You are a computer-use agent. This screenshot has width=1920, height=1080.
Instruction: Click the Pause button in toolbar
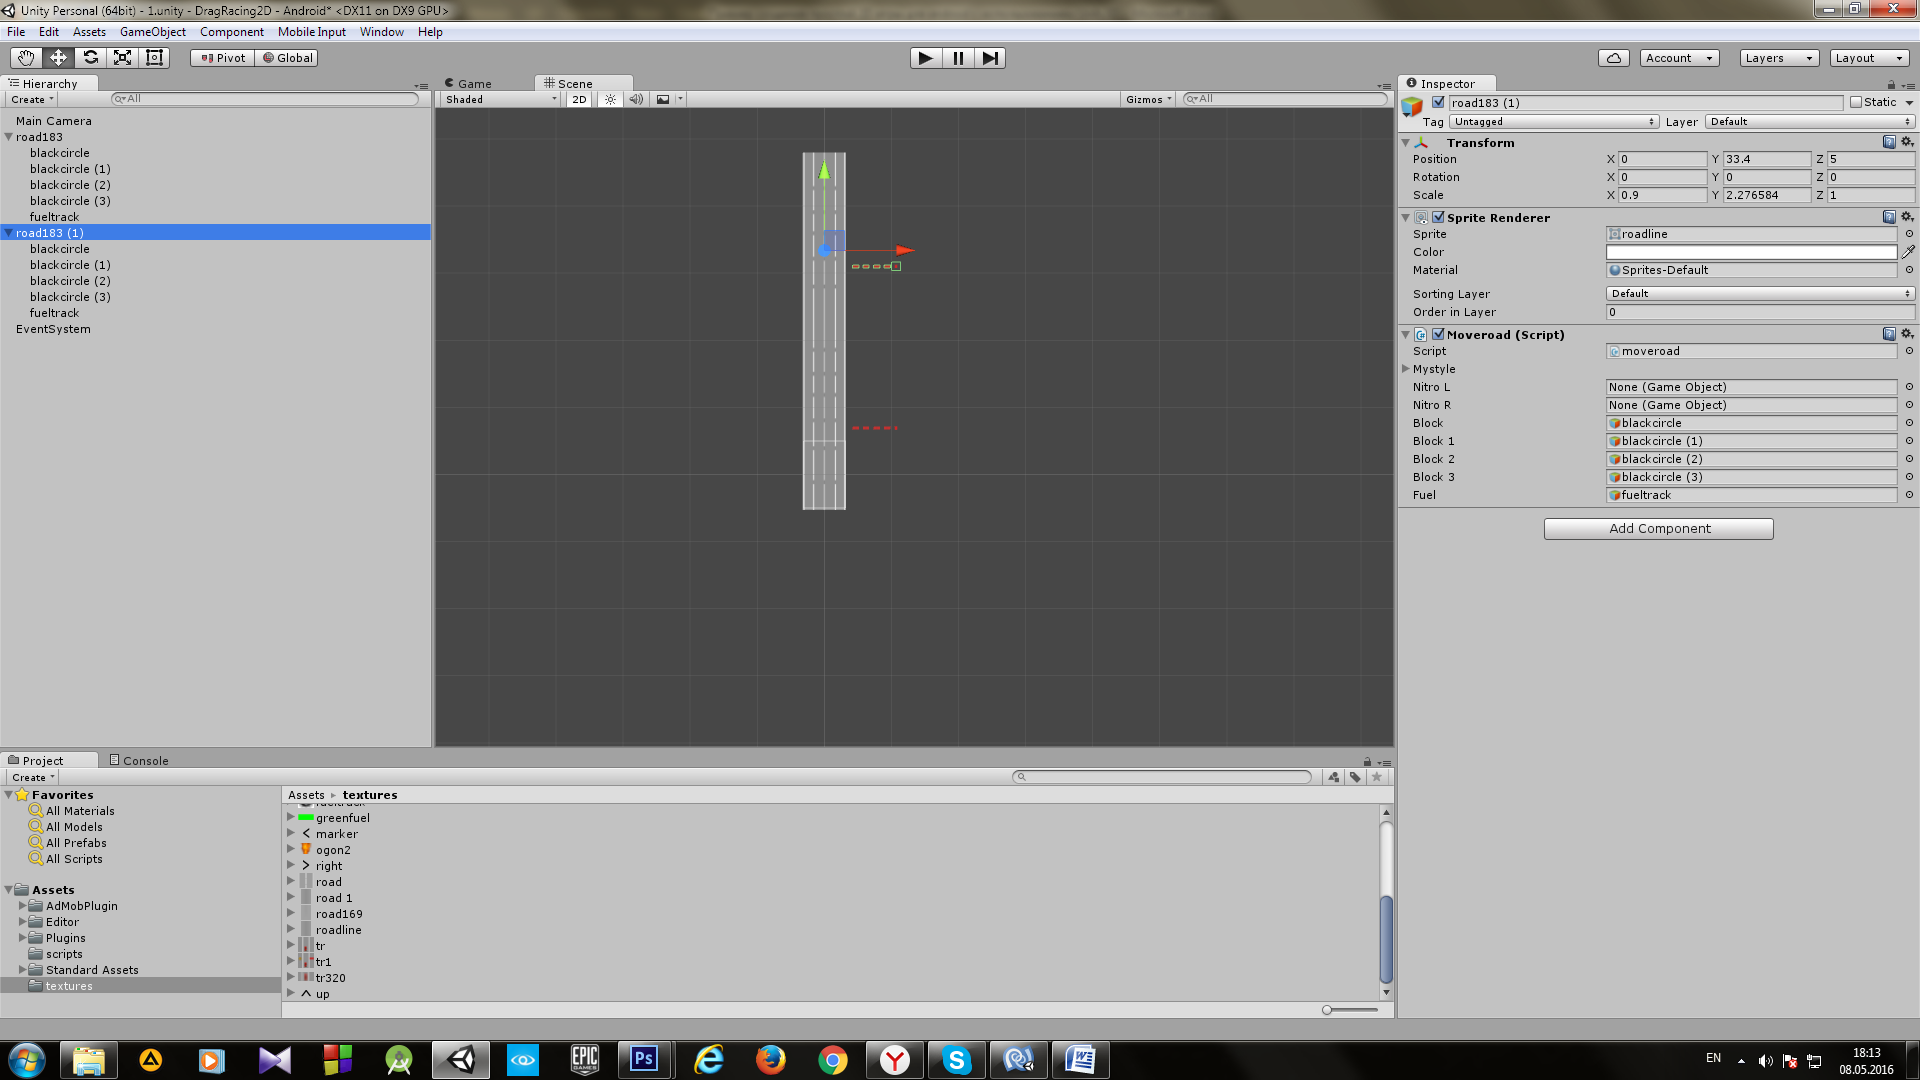[957, 58]
